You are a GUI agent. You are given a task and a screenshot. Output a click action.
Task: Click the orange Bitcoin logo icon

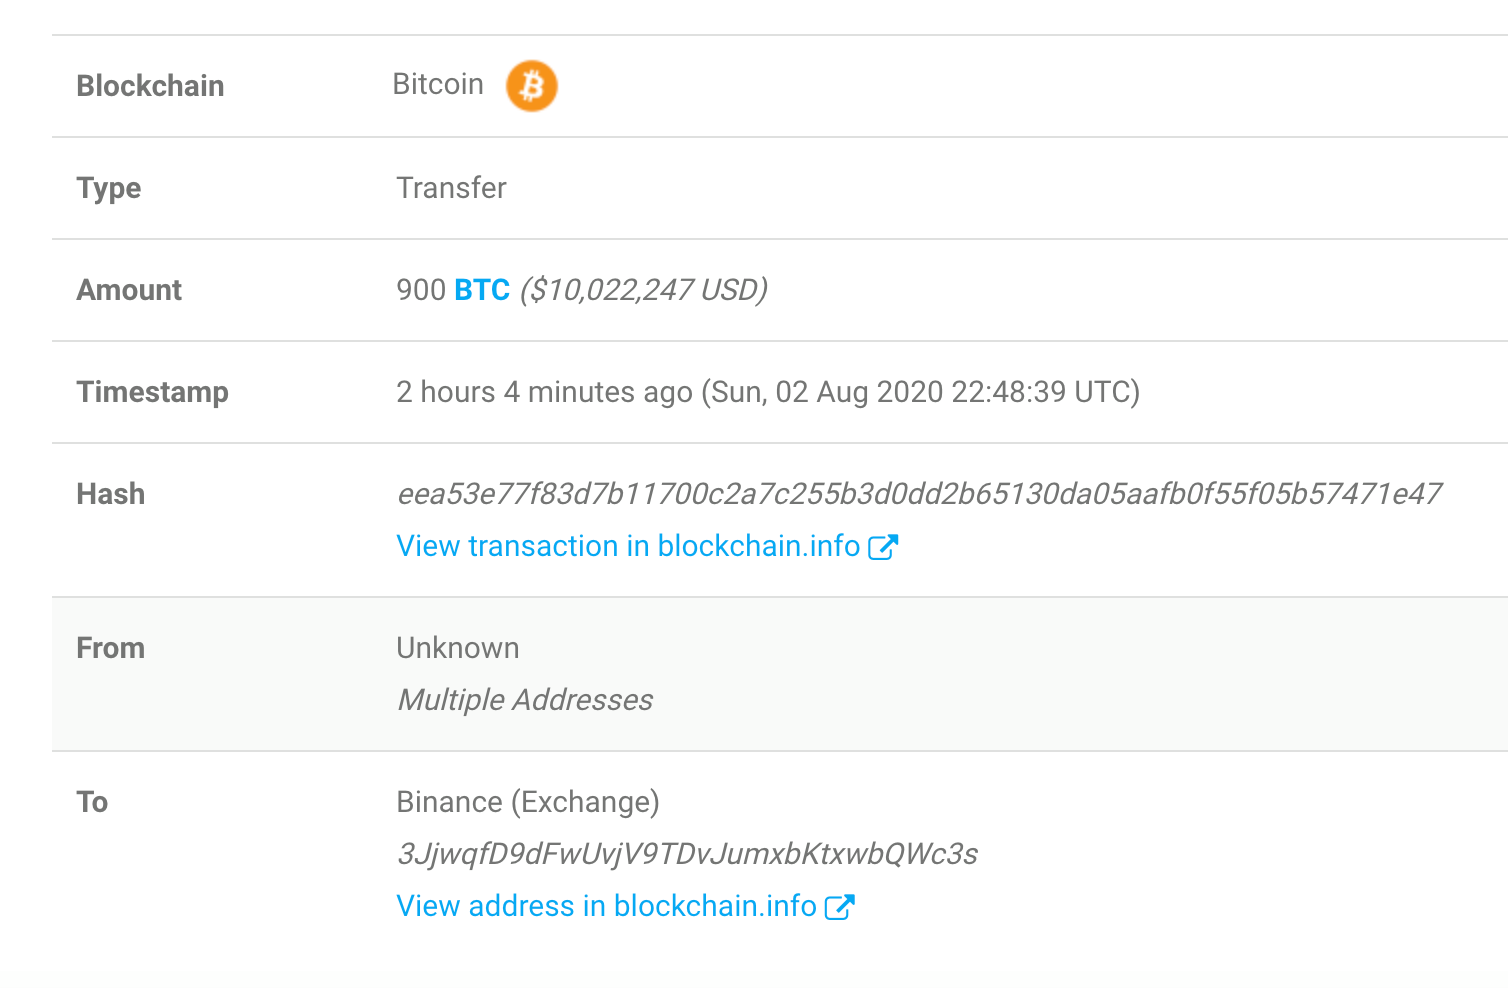click(x=531, y=86)
